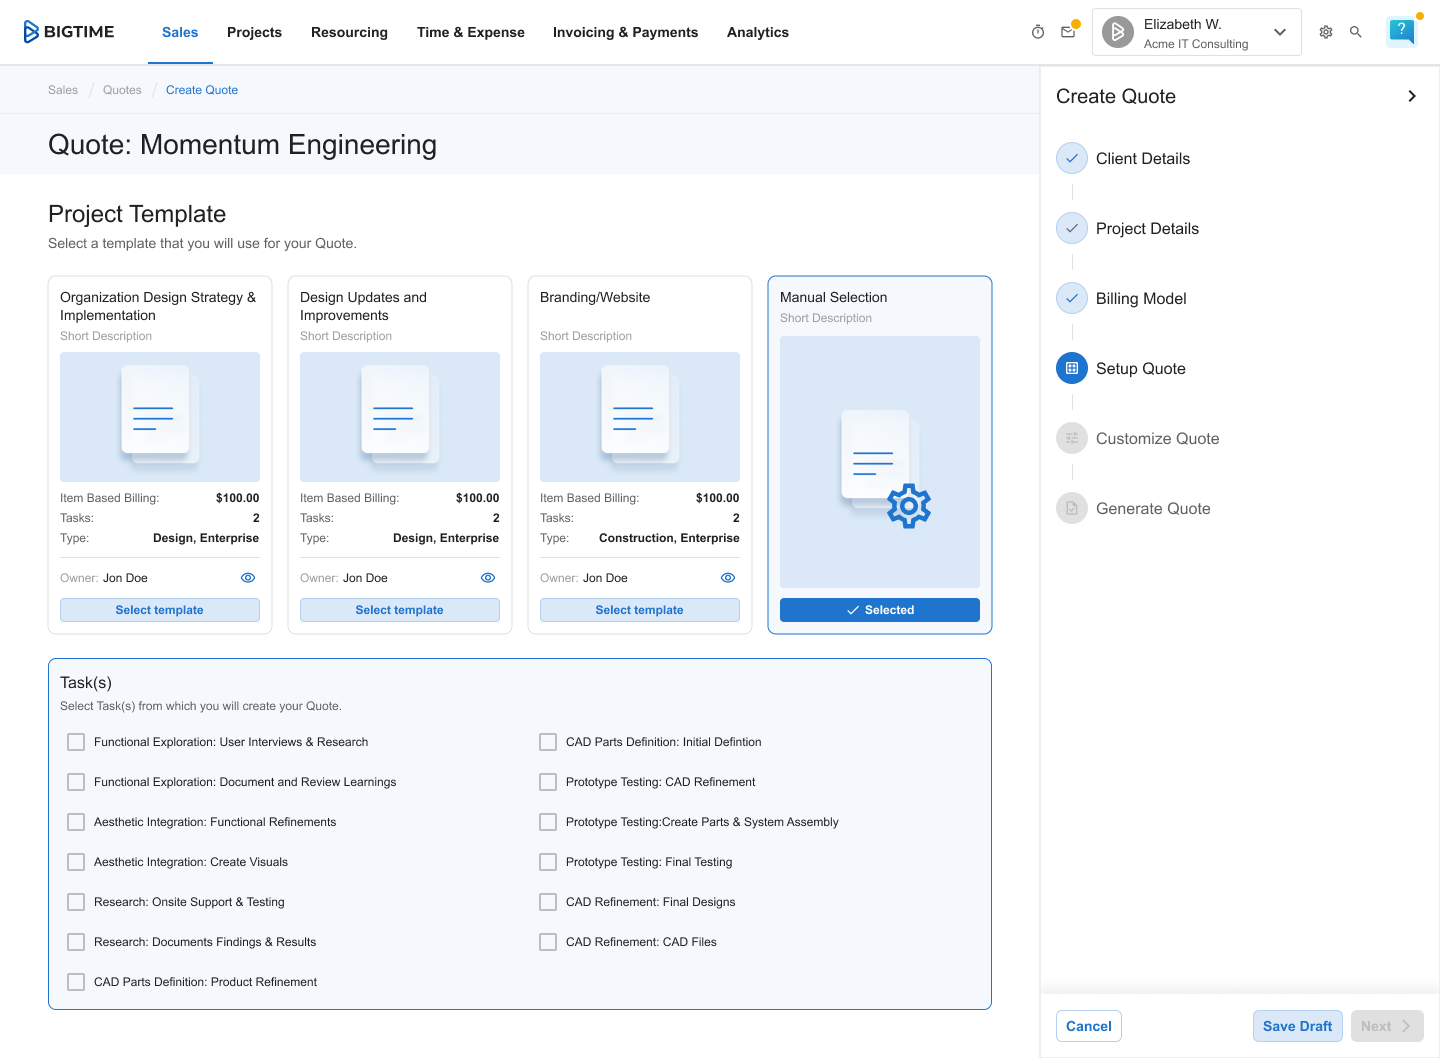Screen dimensions: 1440x1058
Task: Select the Design Updates and Improvements template
Action: (399, 610)
